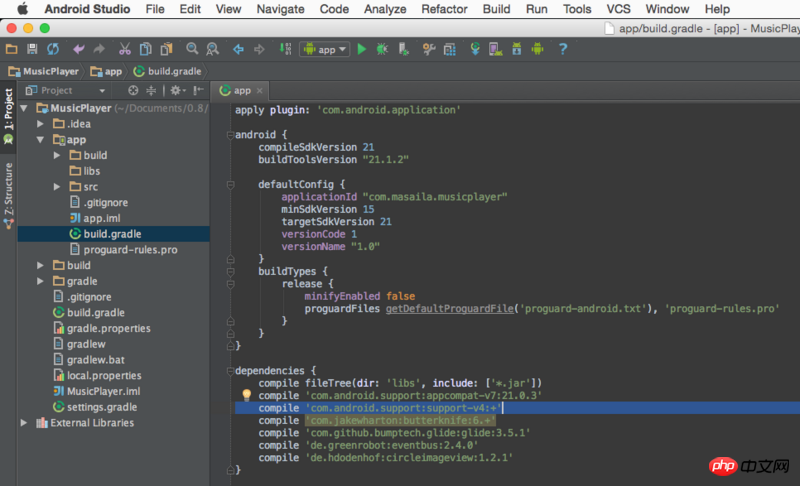Click app breadcrumb in navigation bar
Viewport: 800px width, 486px height.
[107, 71]
